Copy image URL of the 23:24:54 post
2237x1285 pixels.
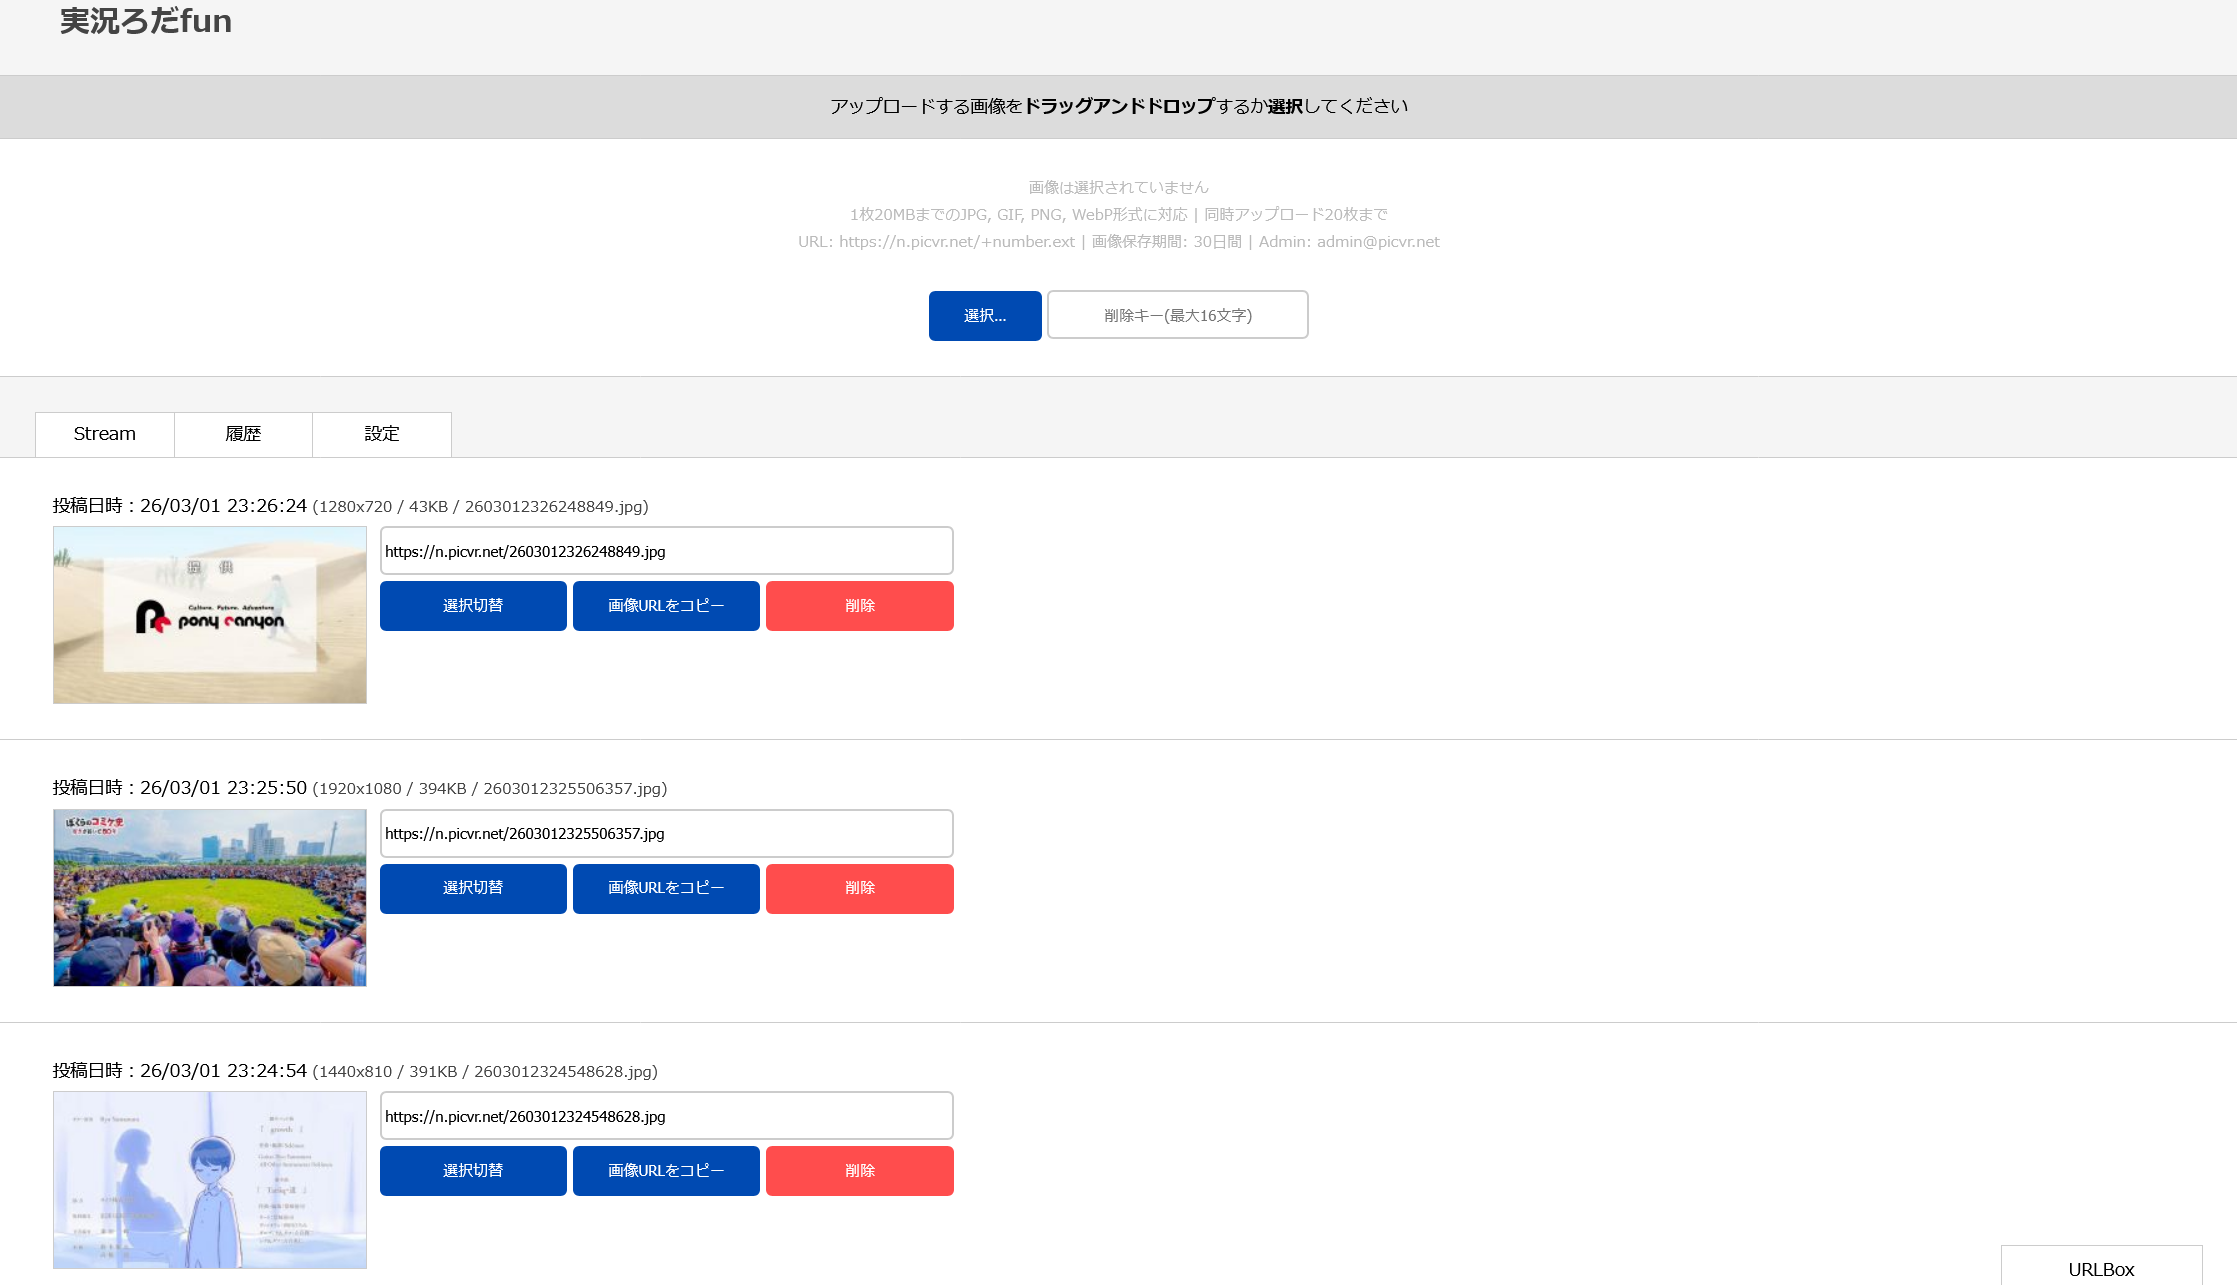666,1171
